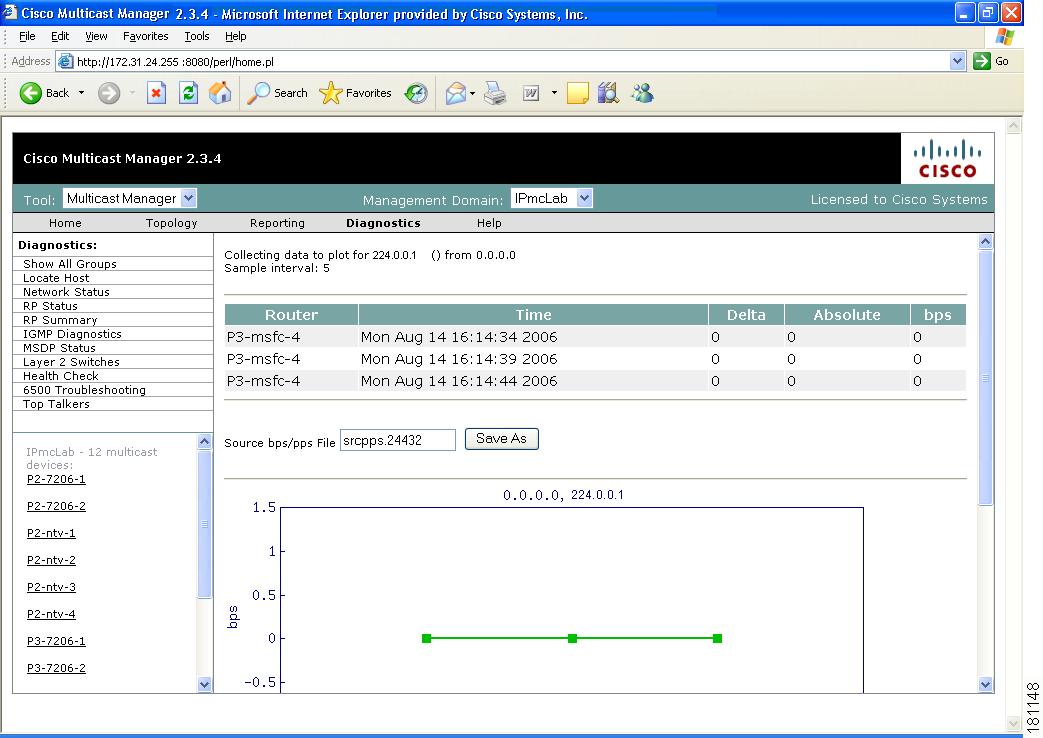Click the main content scroll up arrow
The image size is (1043, 738).
click(x=986, y=242)
